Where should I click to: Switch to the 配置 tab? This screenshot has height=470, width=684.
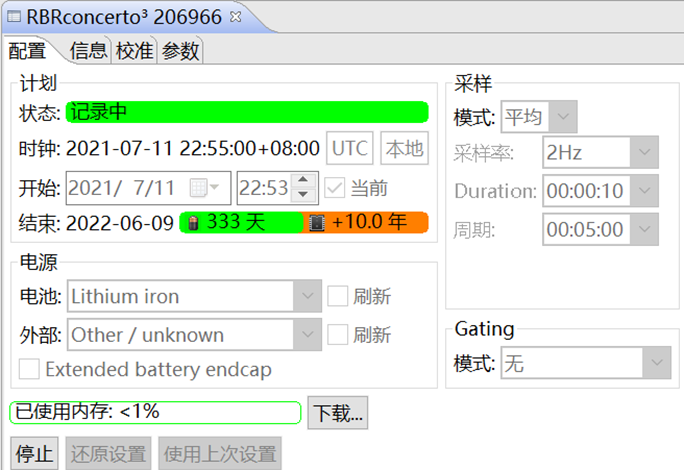point(27,51)
